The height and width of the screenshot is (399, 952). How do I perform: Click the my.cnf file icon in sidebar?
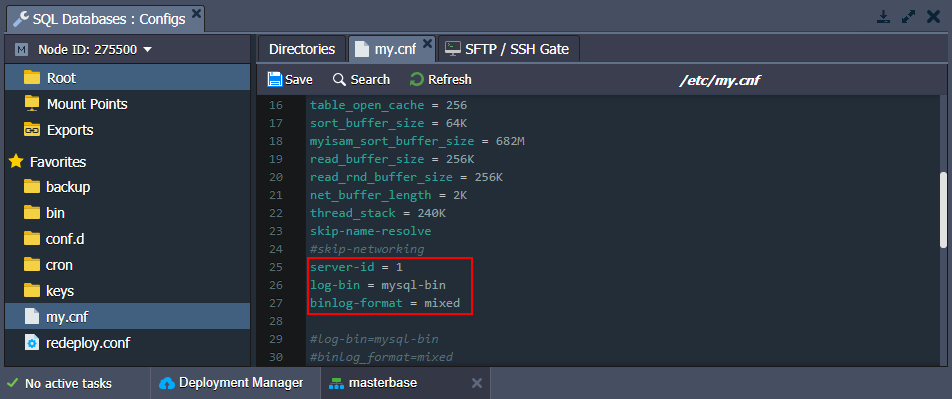(x=32, y=316)
